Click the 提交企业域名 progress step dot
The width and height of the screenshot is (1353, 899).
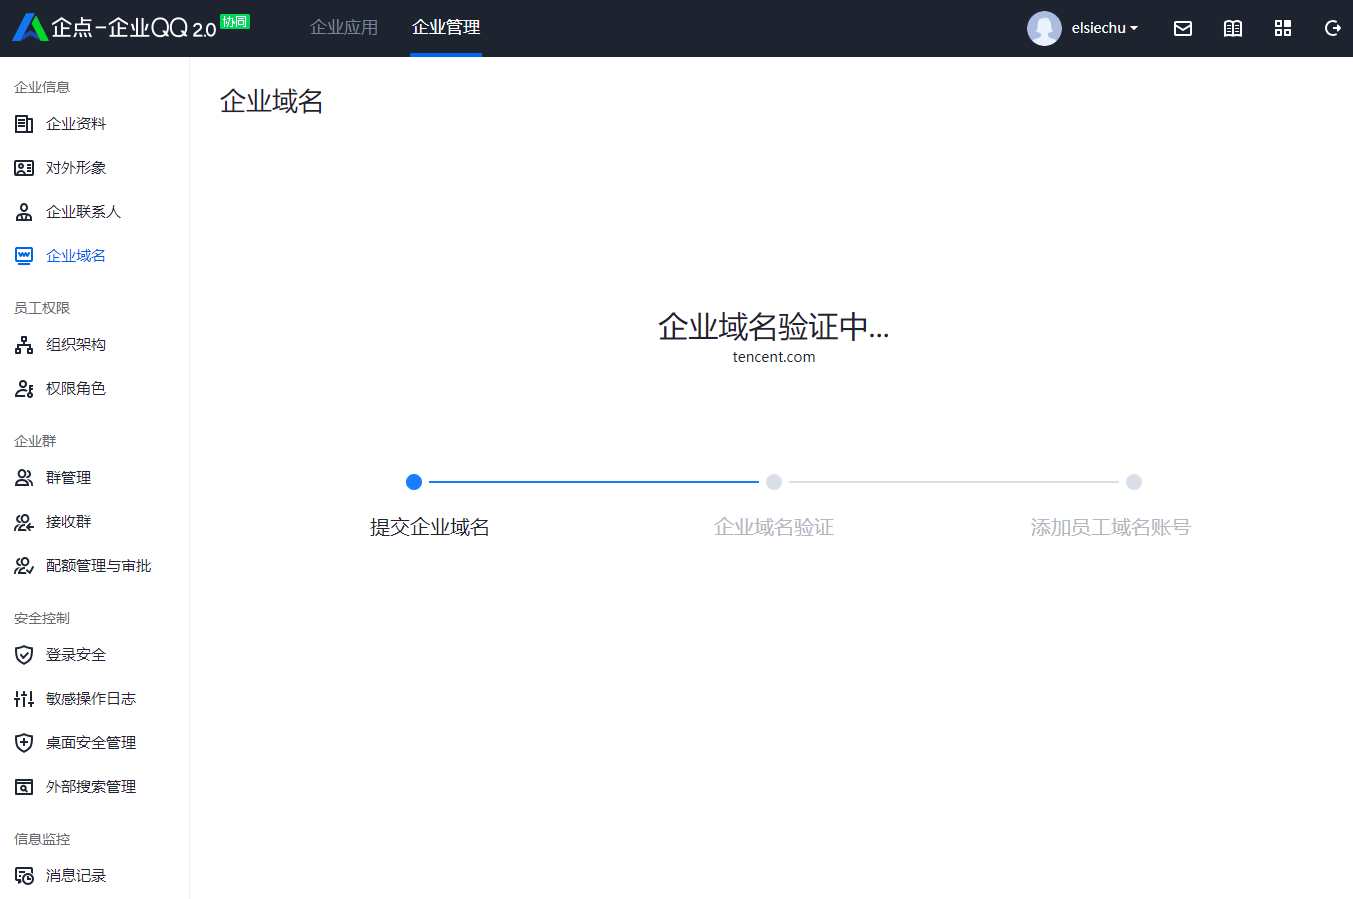(x=414, y=481)
